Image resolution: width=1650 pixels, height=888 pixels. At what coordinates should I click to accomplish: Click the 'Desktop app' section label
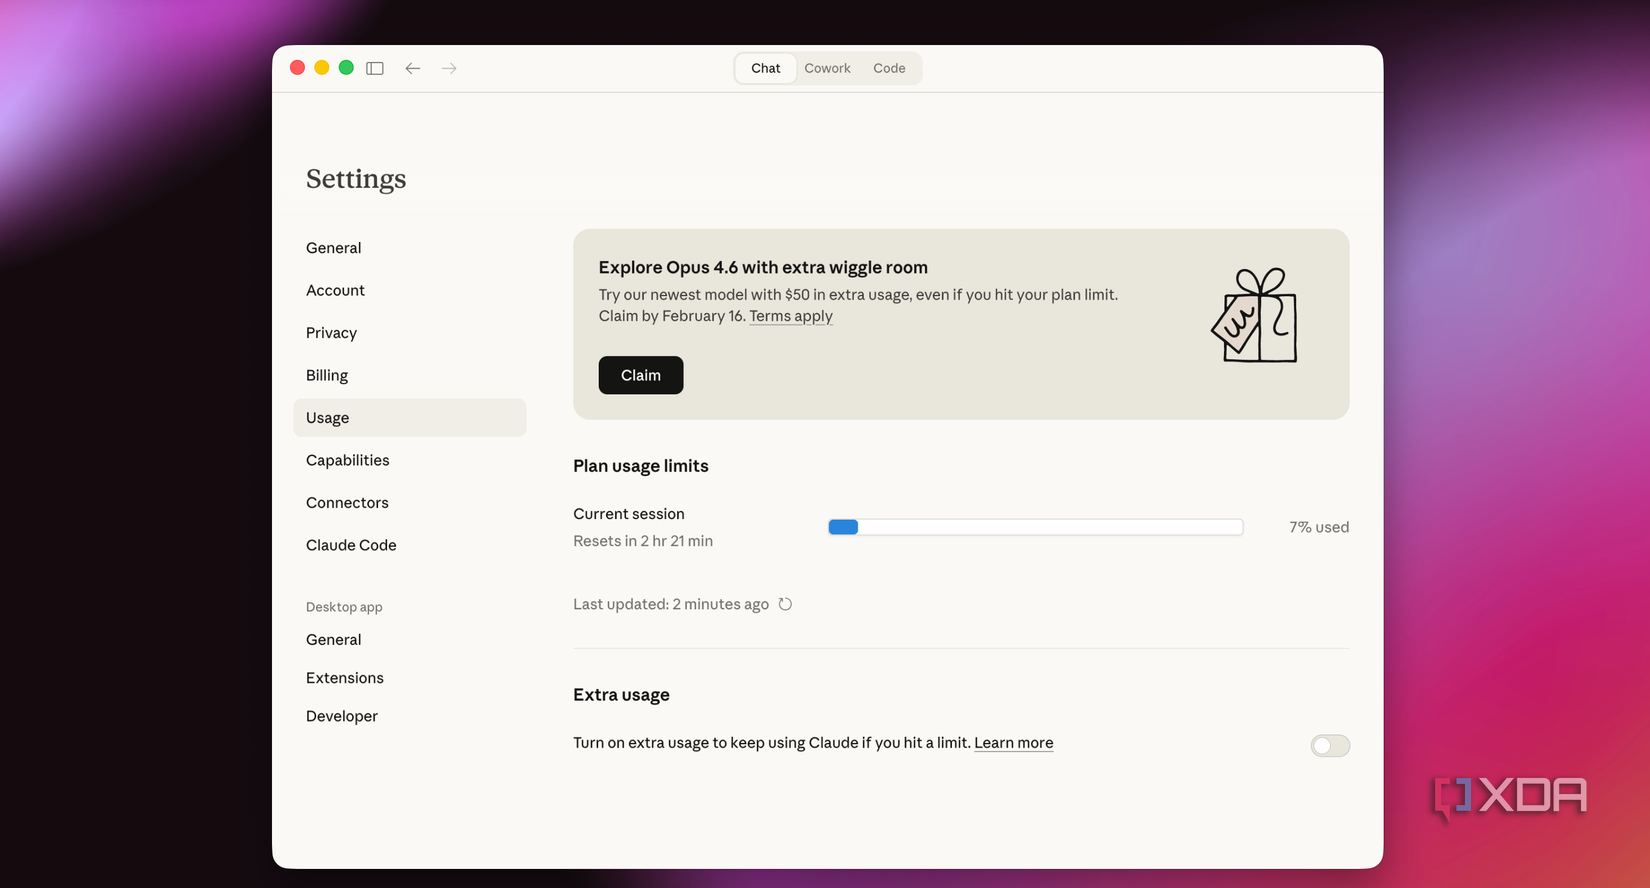point(344,607)
